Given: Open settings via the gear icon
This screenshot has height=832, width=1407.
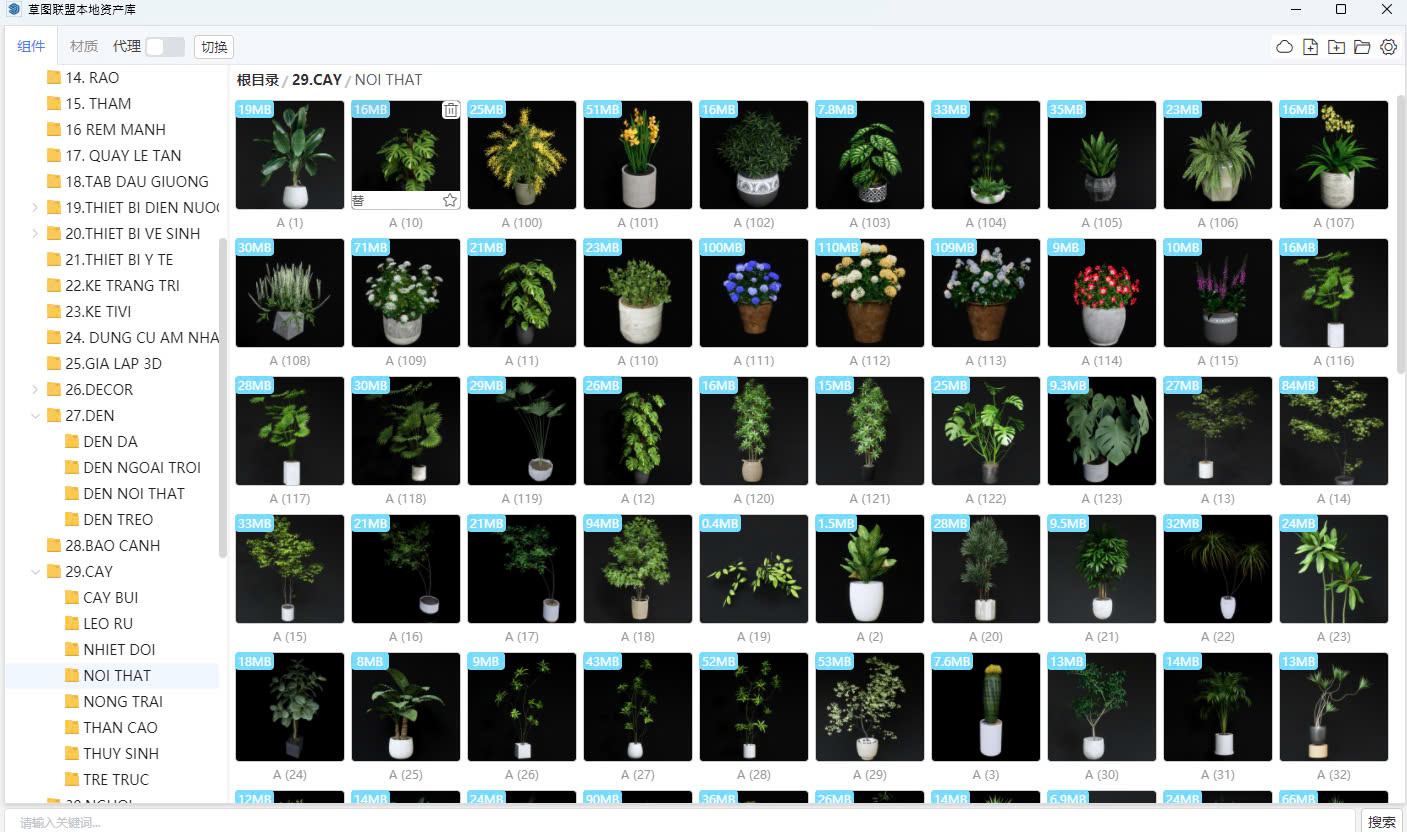Looking at the screenshot, I should click(1388, 47).
